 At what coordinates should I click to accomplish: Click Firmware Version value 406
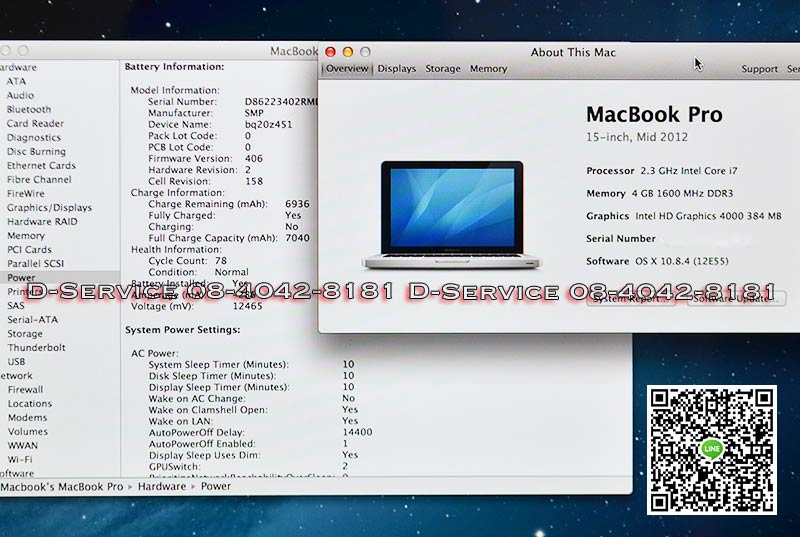coord(254,159)
